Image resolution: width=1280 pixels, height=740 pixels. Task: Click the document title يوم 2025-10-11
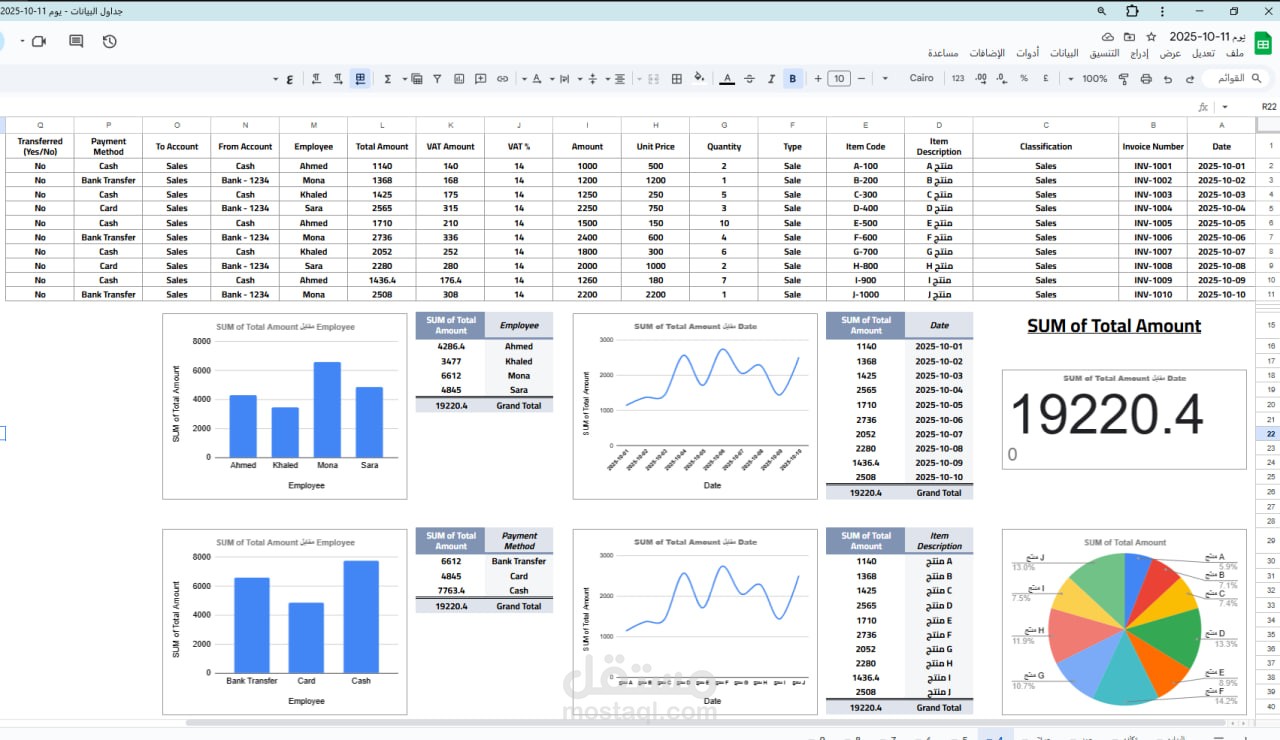click(1208, 36)
